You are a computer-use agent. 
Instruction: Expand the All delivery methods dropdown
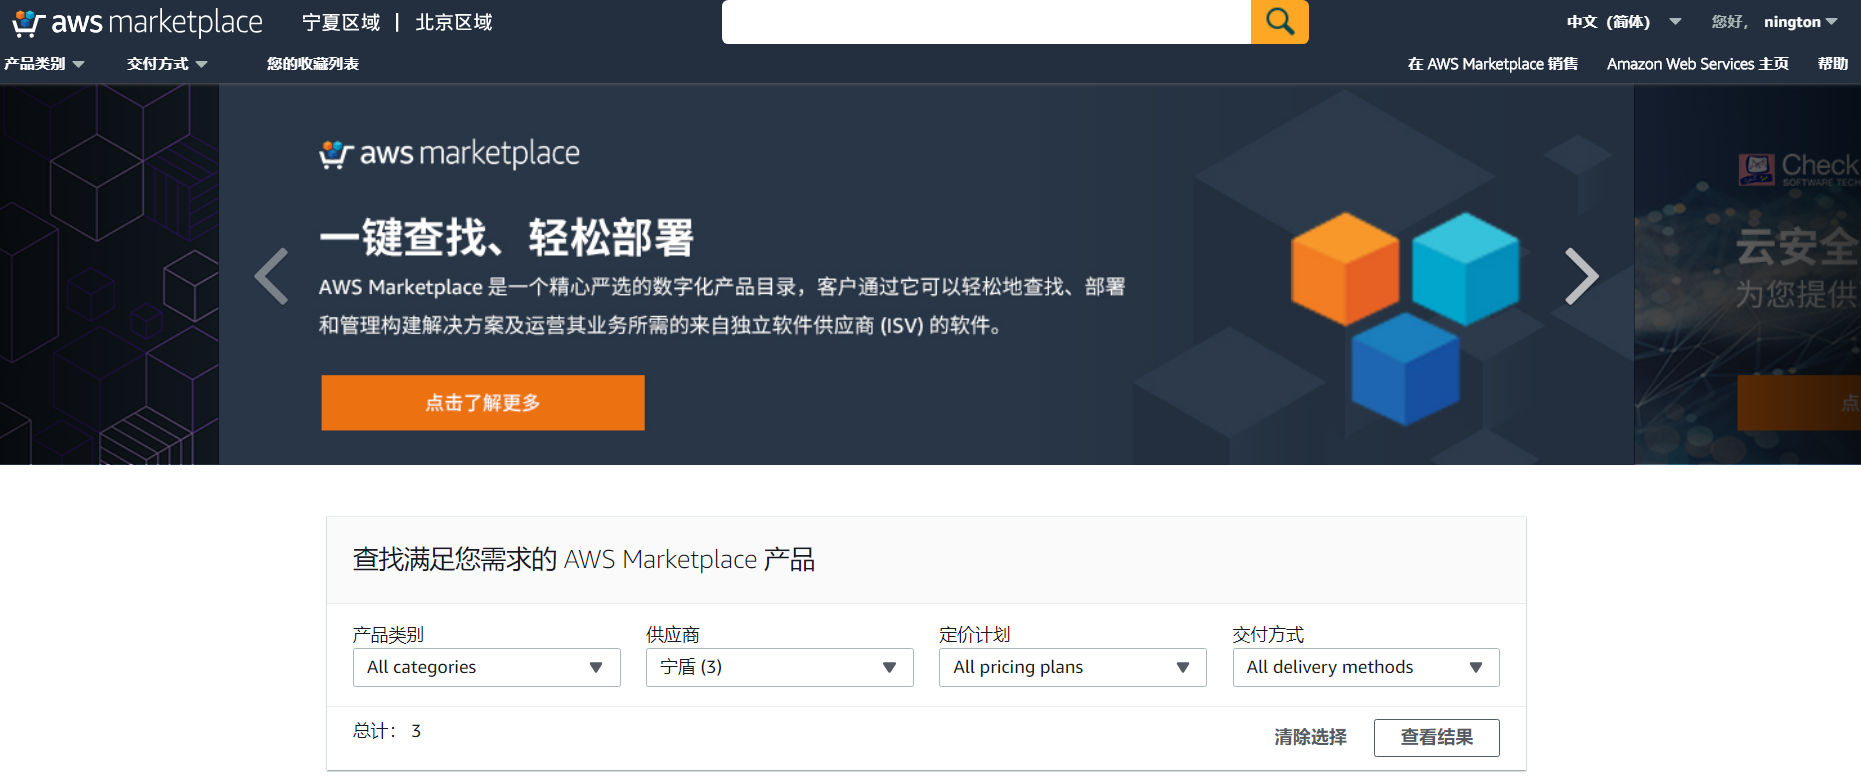click(x=1366, y=667)
